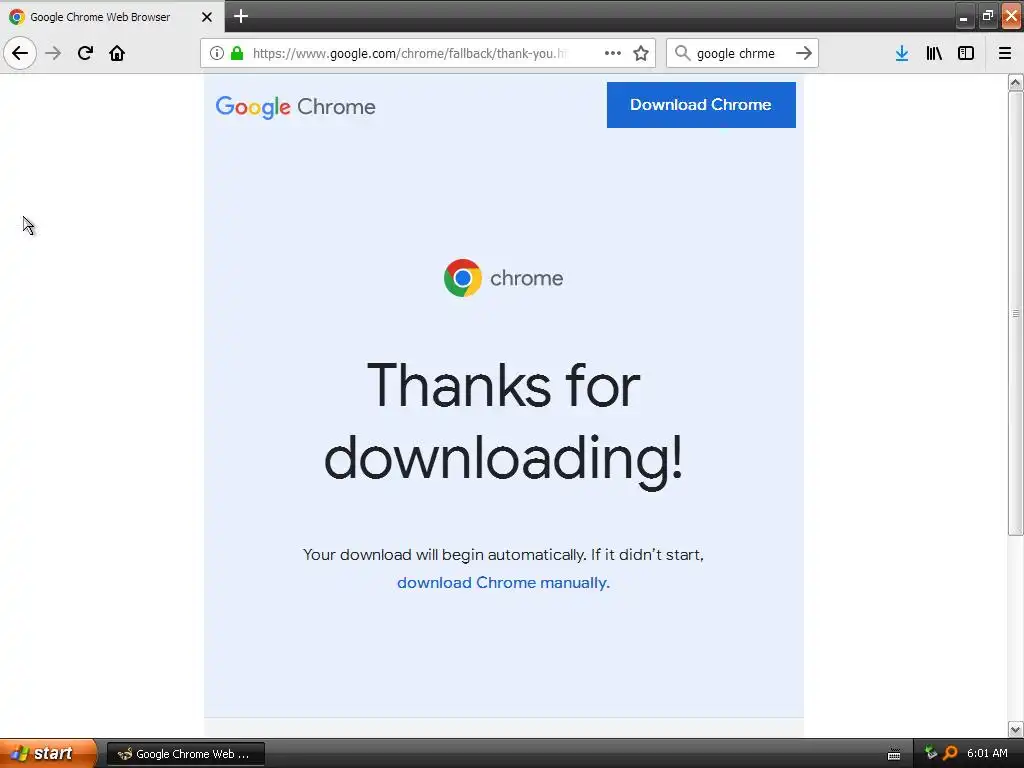
Task: Toggle the sidebar view
Action: pos(966,53)
